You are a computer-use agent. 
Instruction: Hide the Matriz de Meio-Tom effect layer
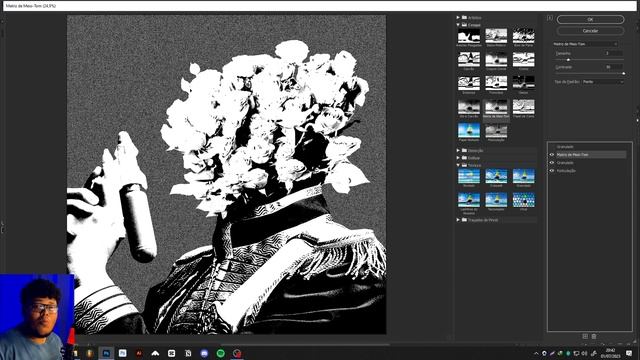click(x=552, y=155)
